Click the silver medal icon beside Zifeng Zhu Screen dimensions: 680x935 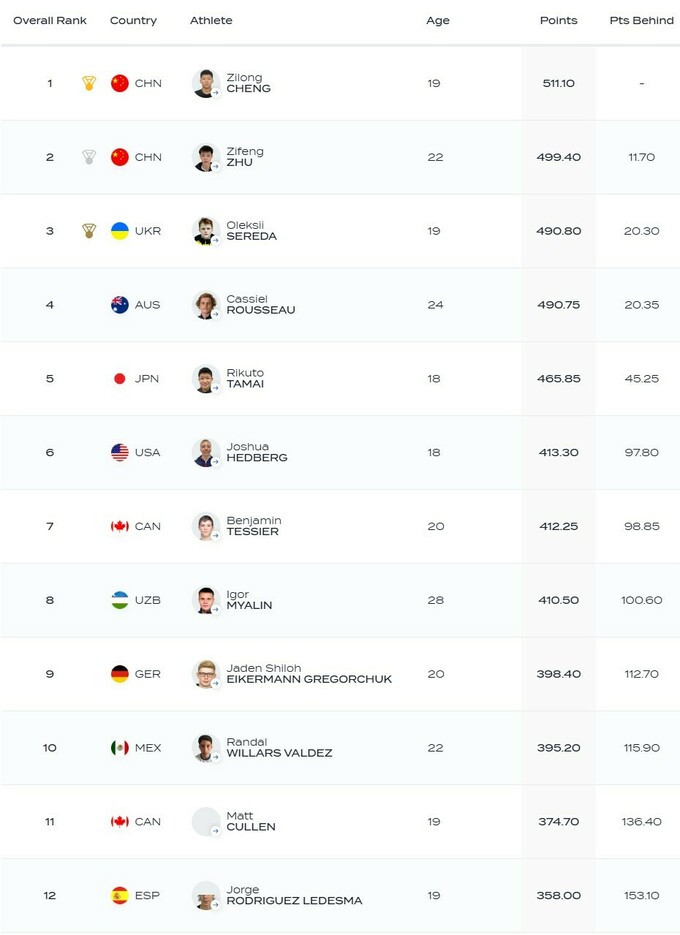(89, 157)
